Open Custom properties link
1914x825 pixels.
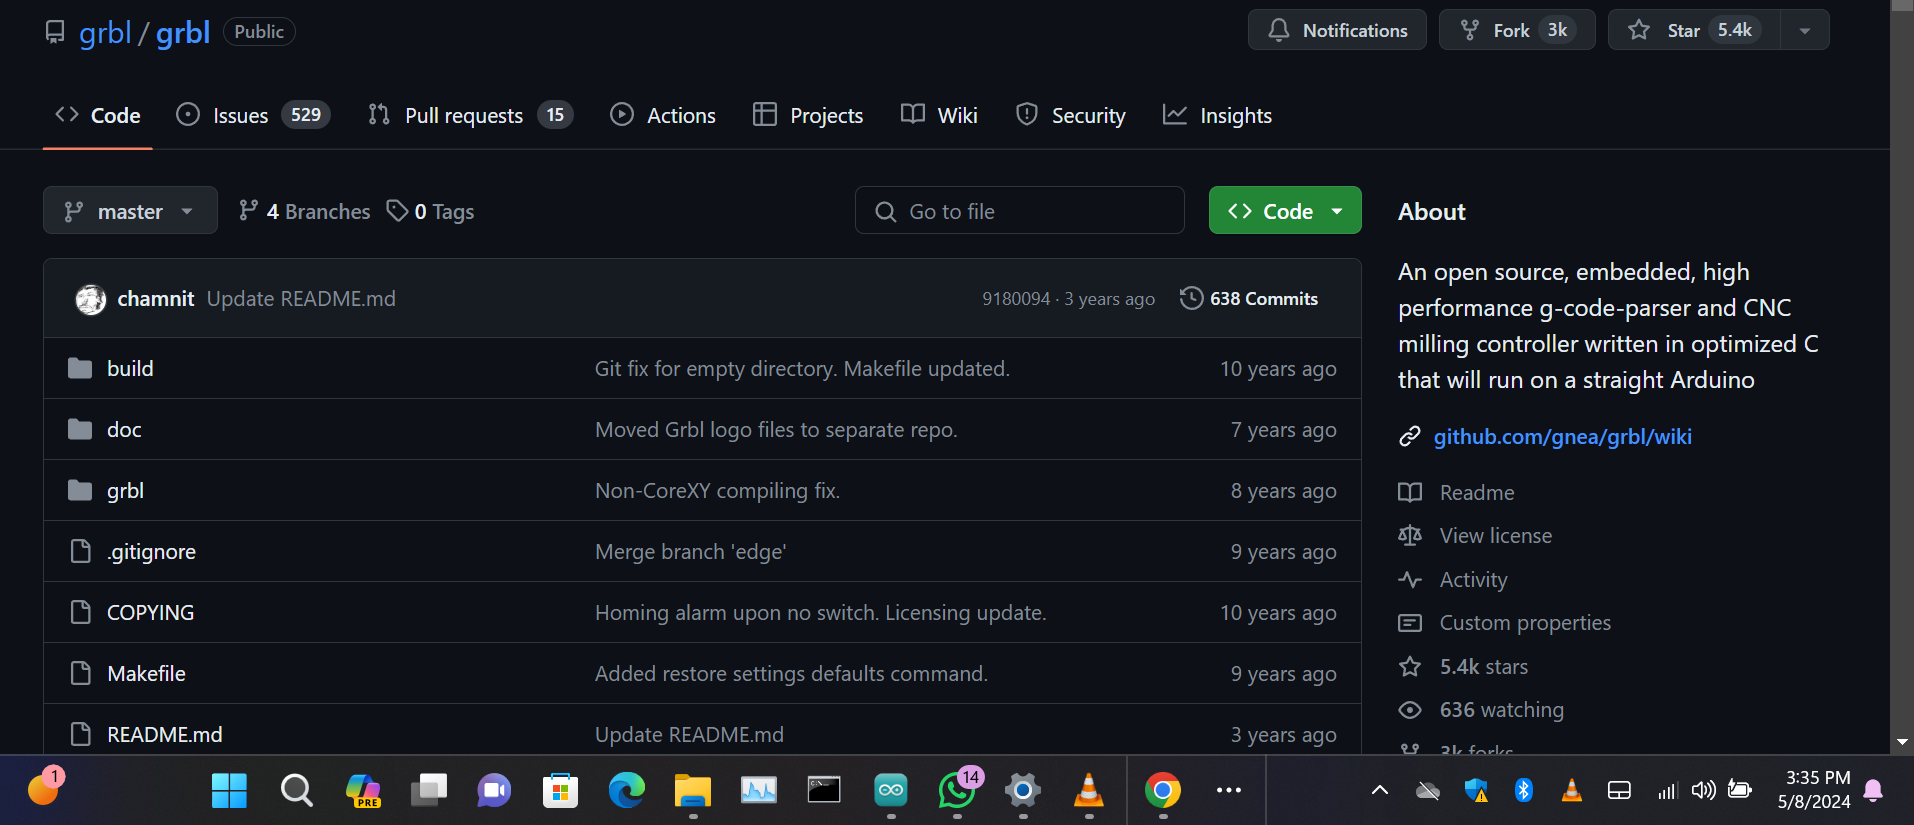click(1525, 622)
